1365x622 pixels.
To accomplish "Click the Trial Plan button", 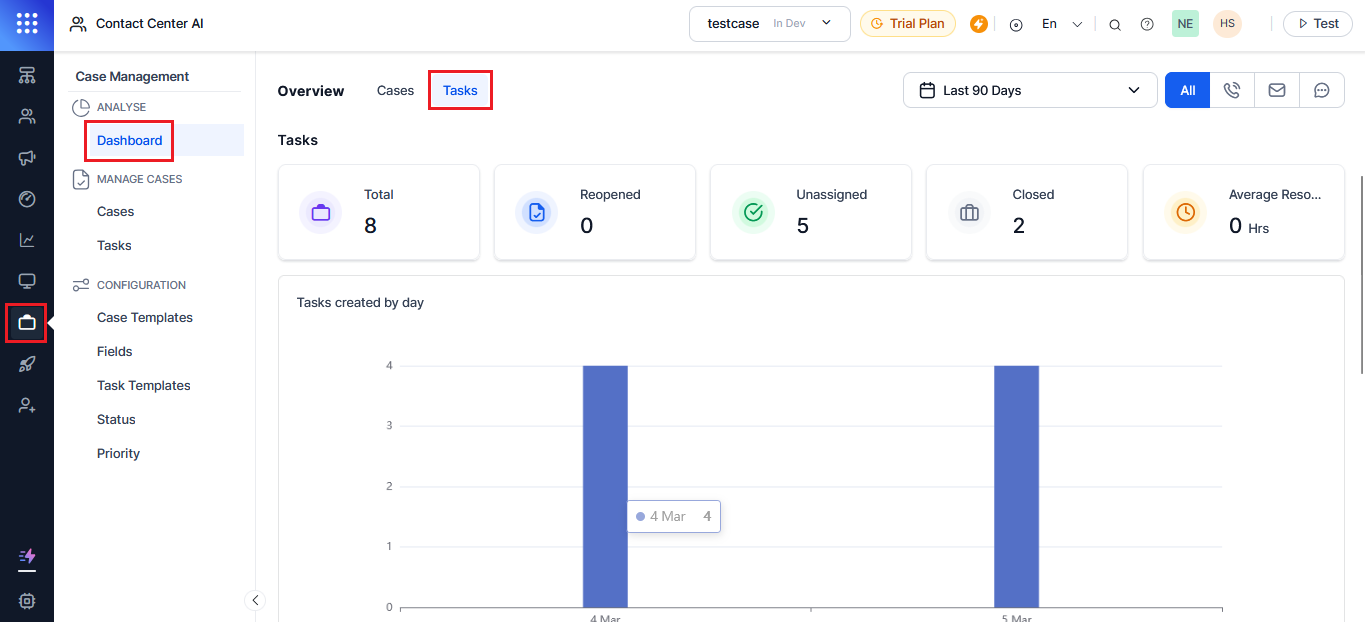I will [907, 22].
